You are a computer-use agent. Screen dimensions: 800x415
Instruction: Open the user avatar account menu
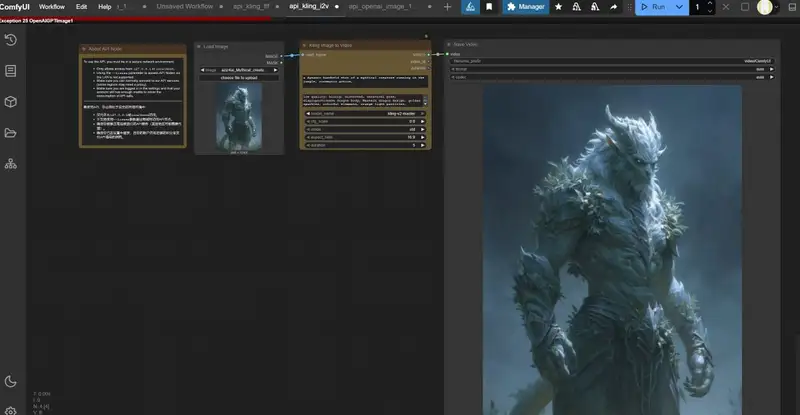pos(767,7)
